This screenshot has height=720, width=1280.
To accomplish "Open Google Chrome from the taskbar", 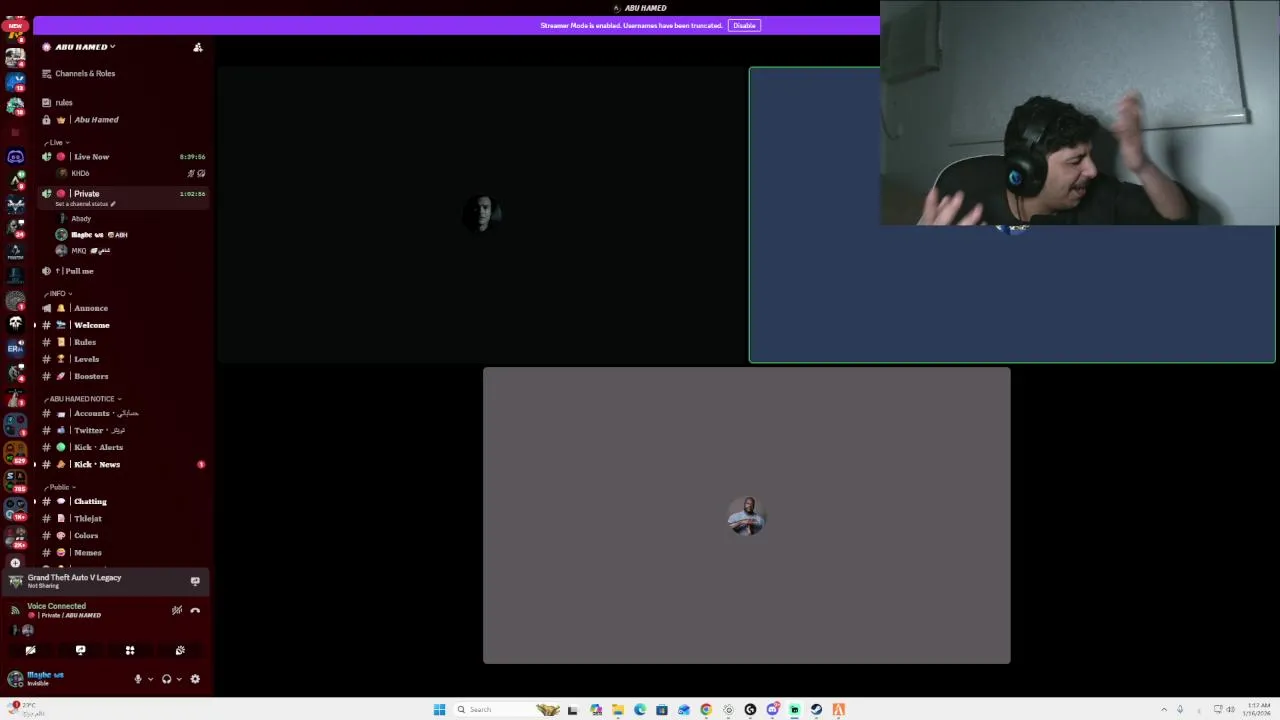I will point(706,710).
